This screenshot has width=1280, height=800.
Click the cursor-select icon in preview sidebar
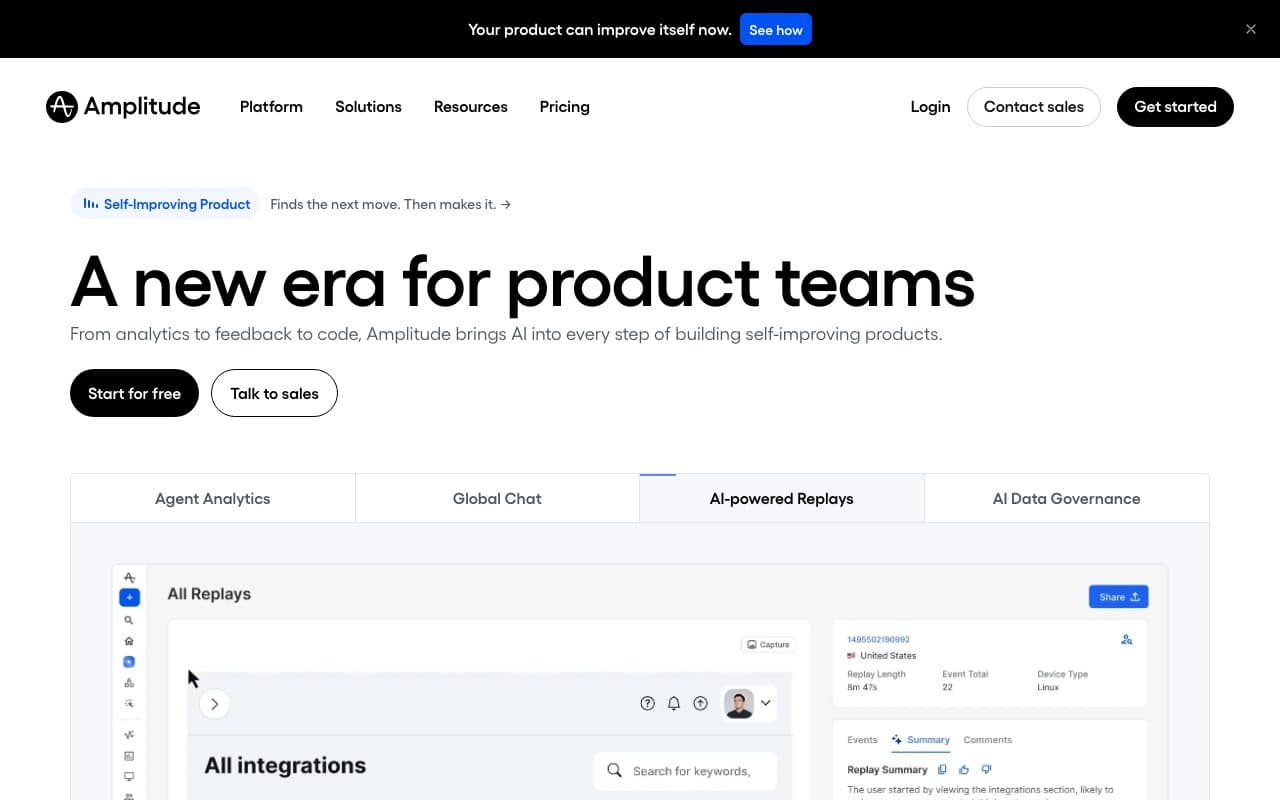pos(129,704)
